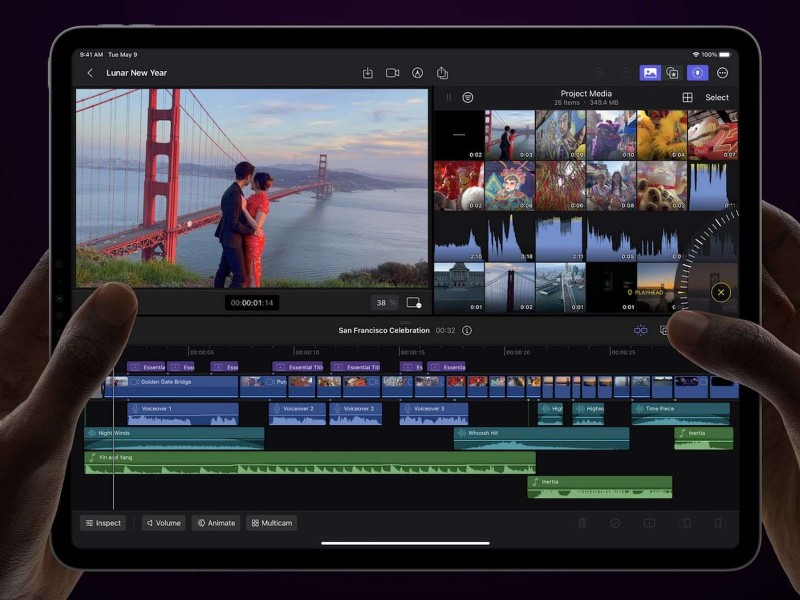Switch to Multicam view
The image size is (800, 600).
[x=270, y=522]
